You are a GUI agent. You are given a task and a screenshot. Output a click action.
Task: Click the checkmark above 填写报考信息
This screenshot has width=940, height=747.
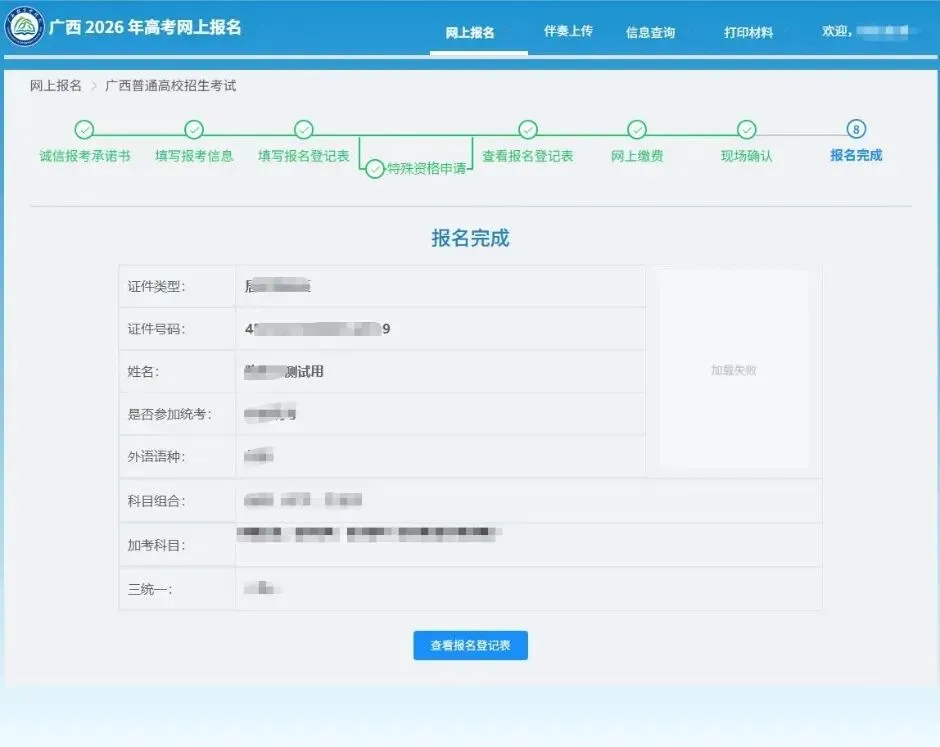[194, 129]
